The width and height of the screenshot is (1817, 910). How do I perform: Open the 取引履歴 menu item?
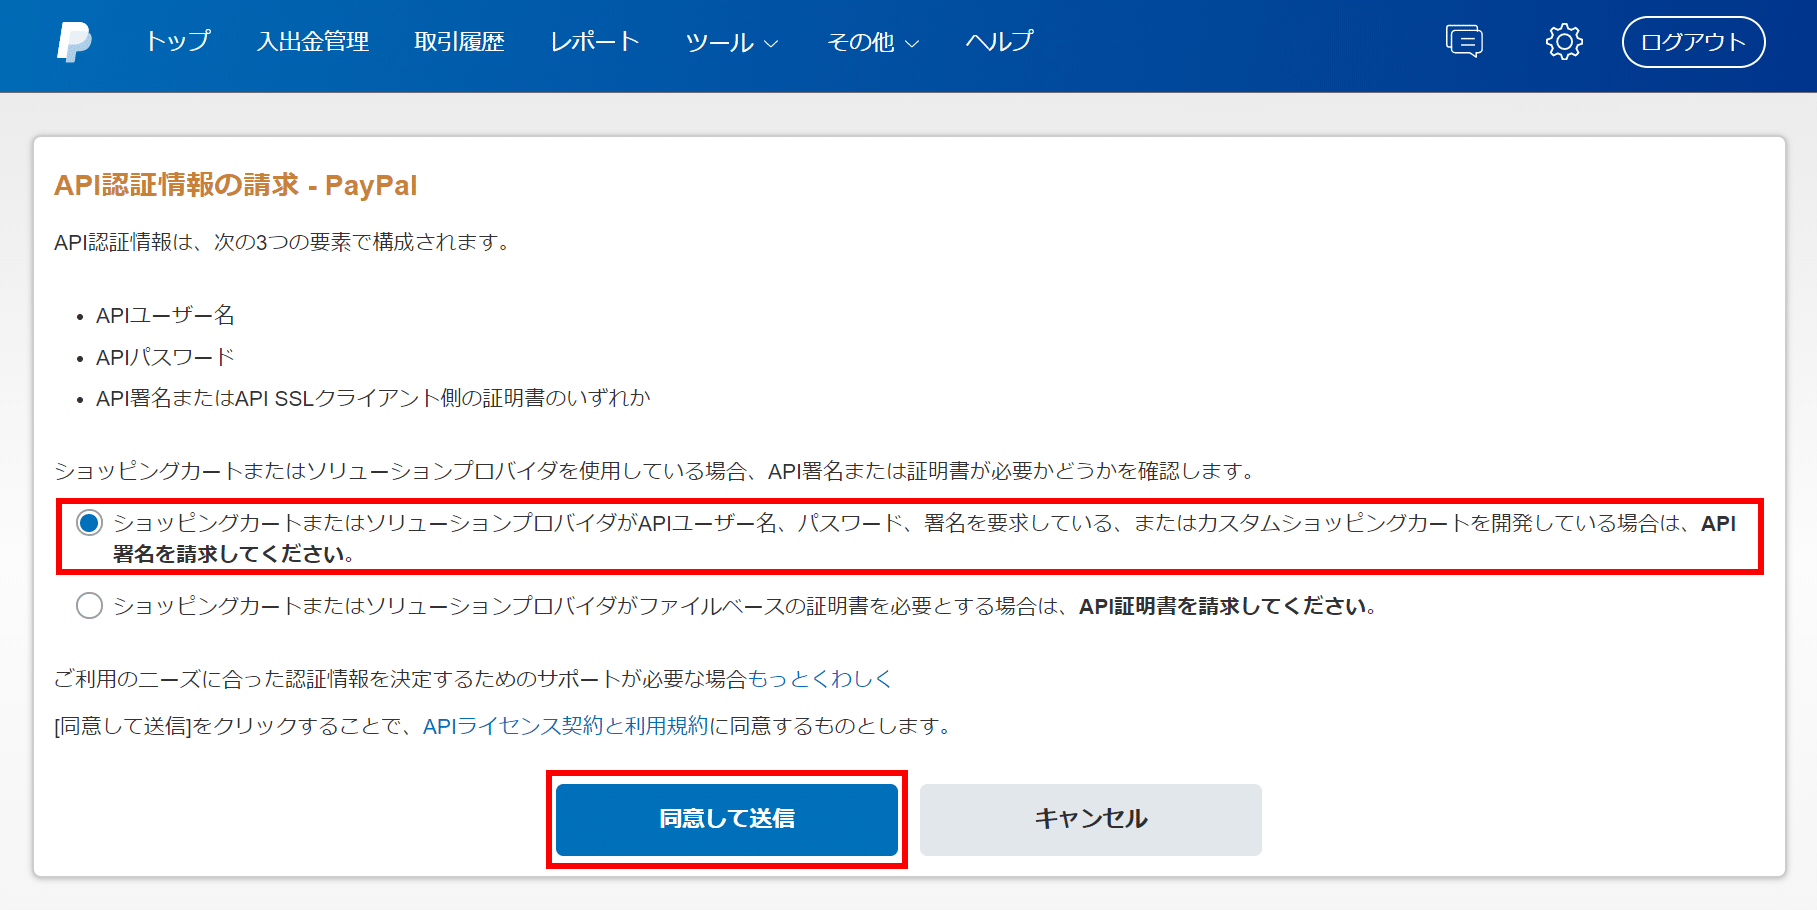[x=459, y=41]
